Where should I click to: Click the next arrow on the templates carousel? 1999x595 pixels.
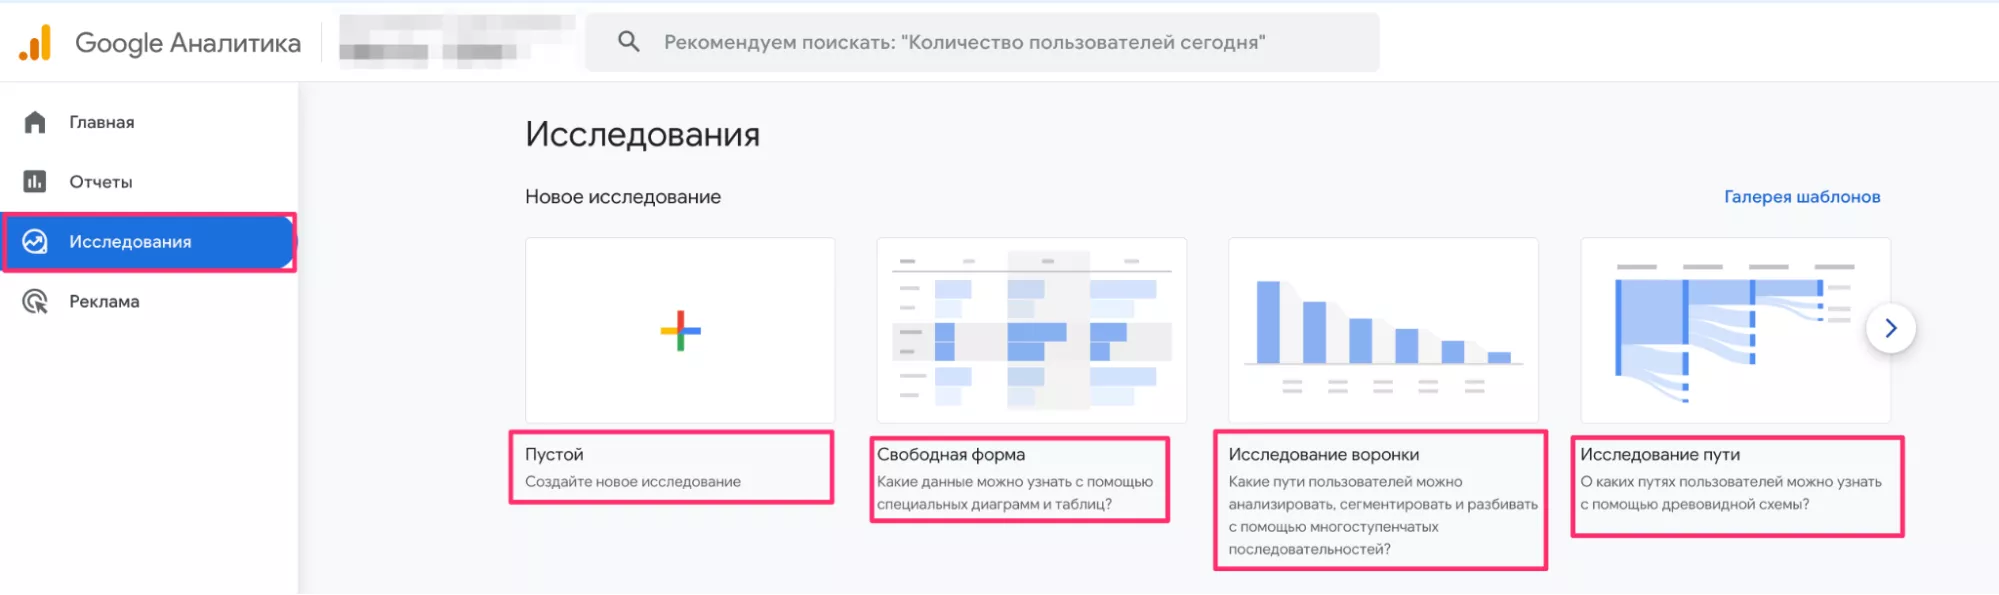click(1890, 328)
